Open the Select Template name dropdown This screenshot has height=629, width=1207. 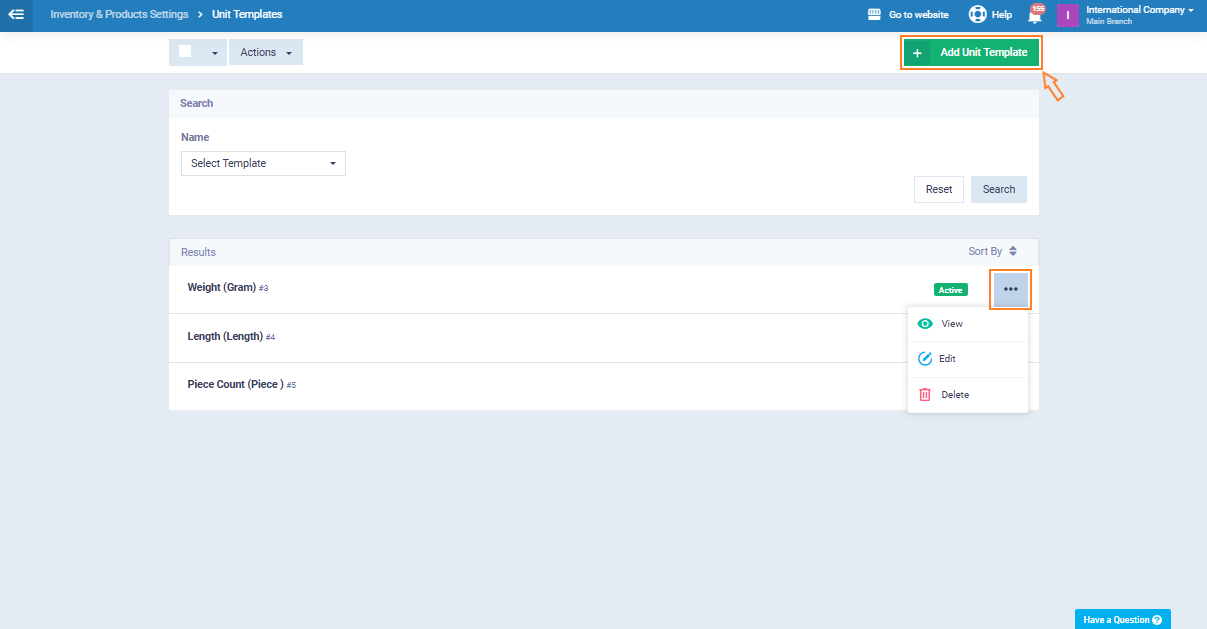(263, 163)
